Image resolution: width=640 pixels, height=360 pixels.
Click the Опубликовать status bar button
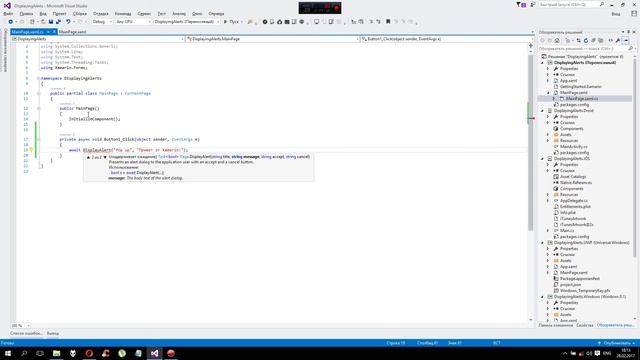pos(616,343)
